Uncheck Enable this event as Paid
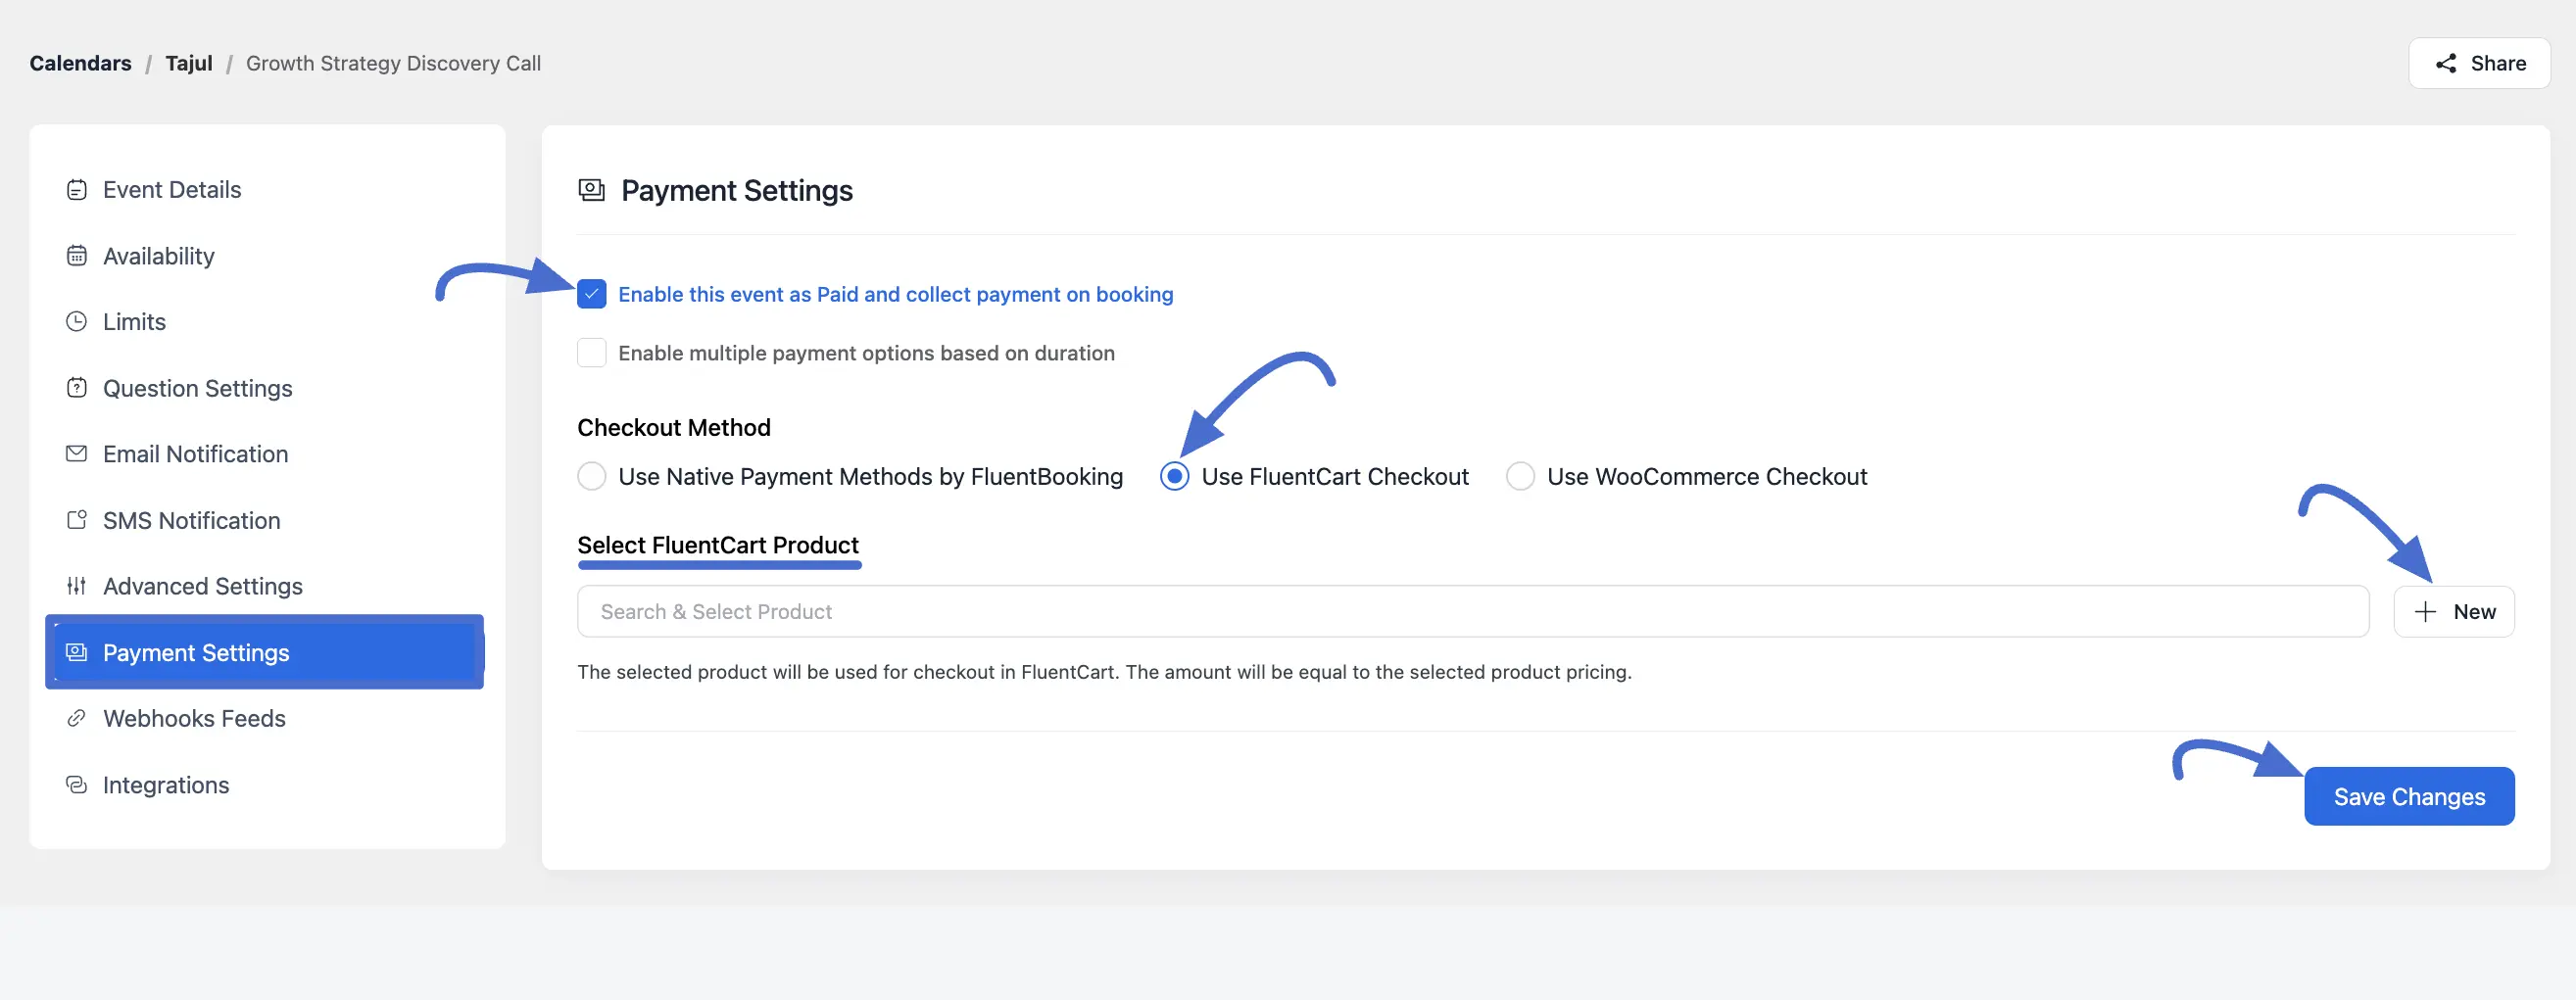Viewport: 2576px width, 1000px height. 592,294
